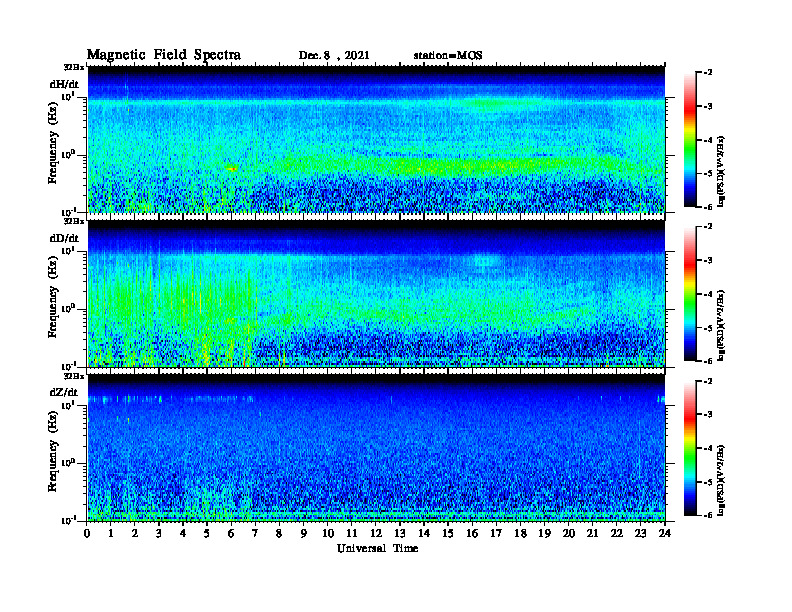Click the dH/dt panel color scale bar
This screenshot has height=612, width=792.
tap(690, 140)
